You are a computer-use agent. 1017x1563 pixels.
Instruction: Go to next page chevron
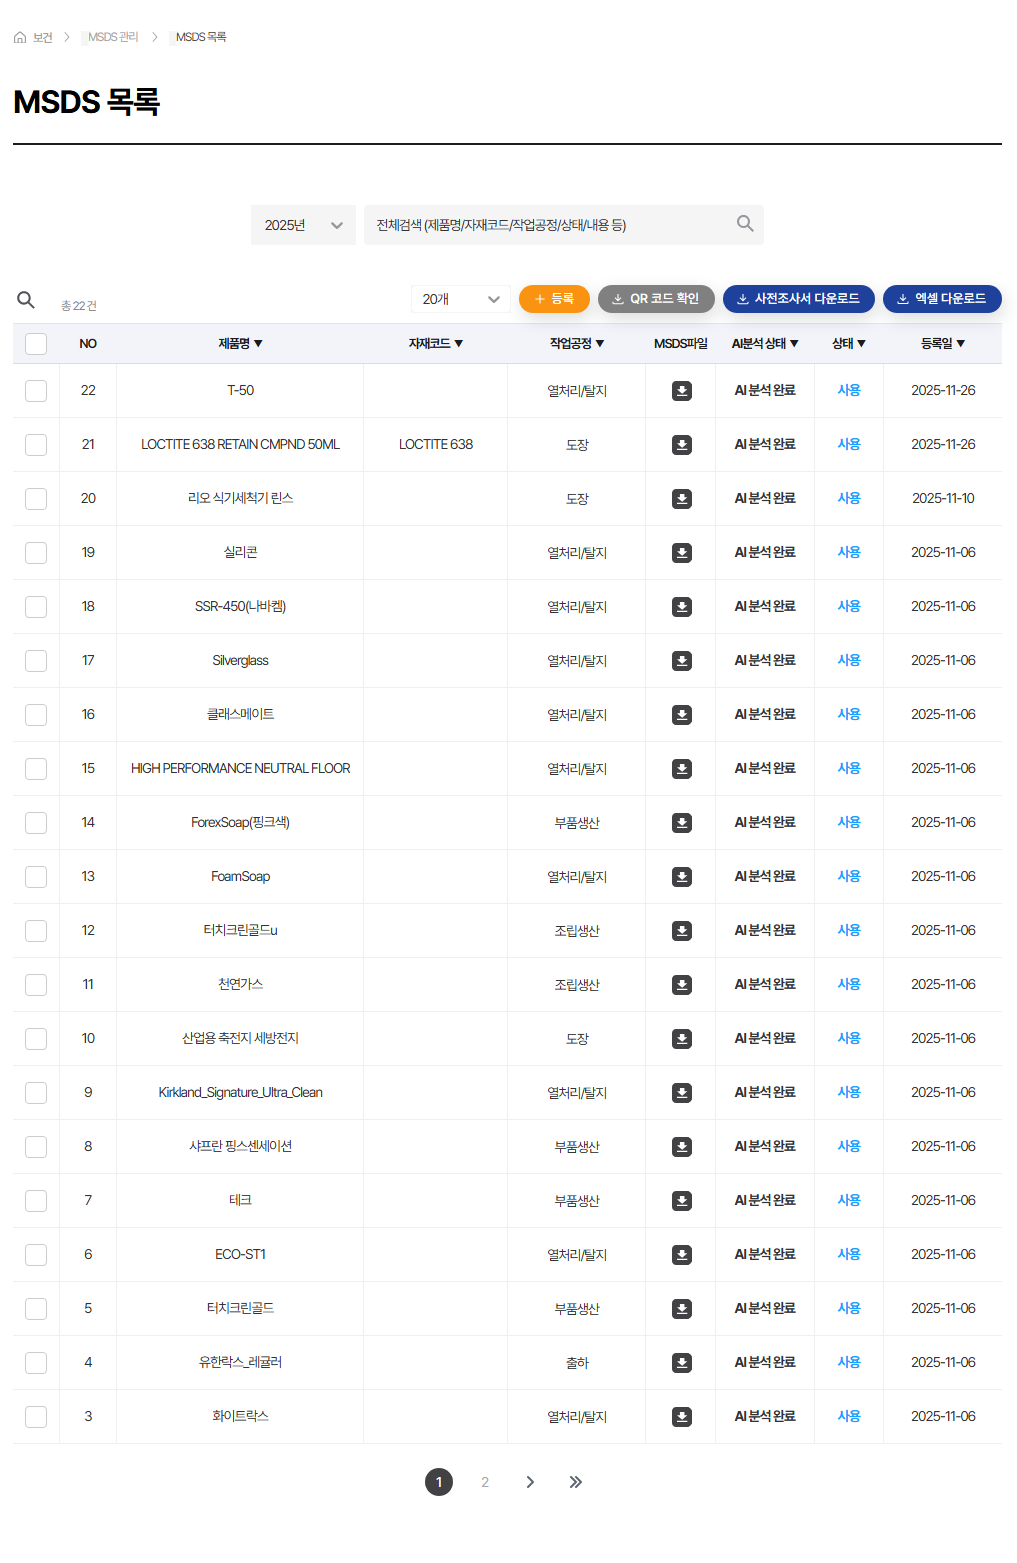coord(530,1482)
